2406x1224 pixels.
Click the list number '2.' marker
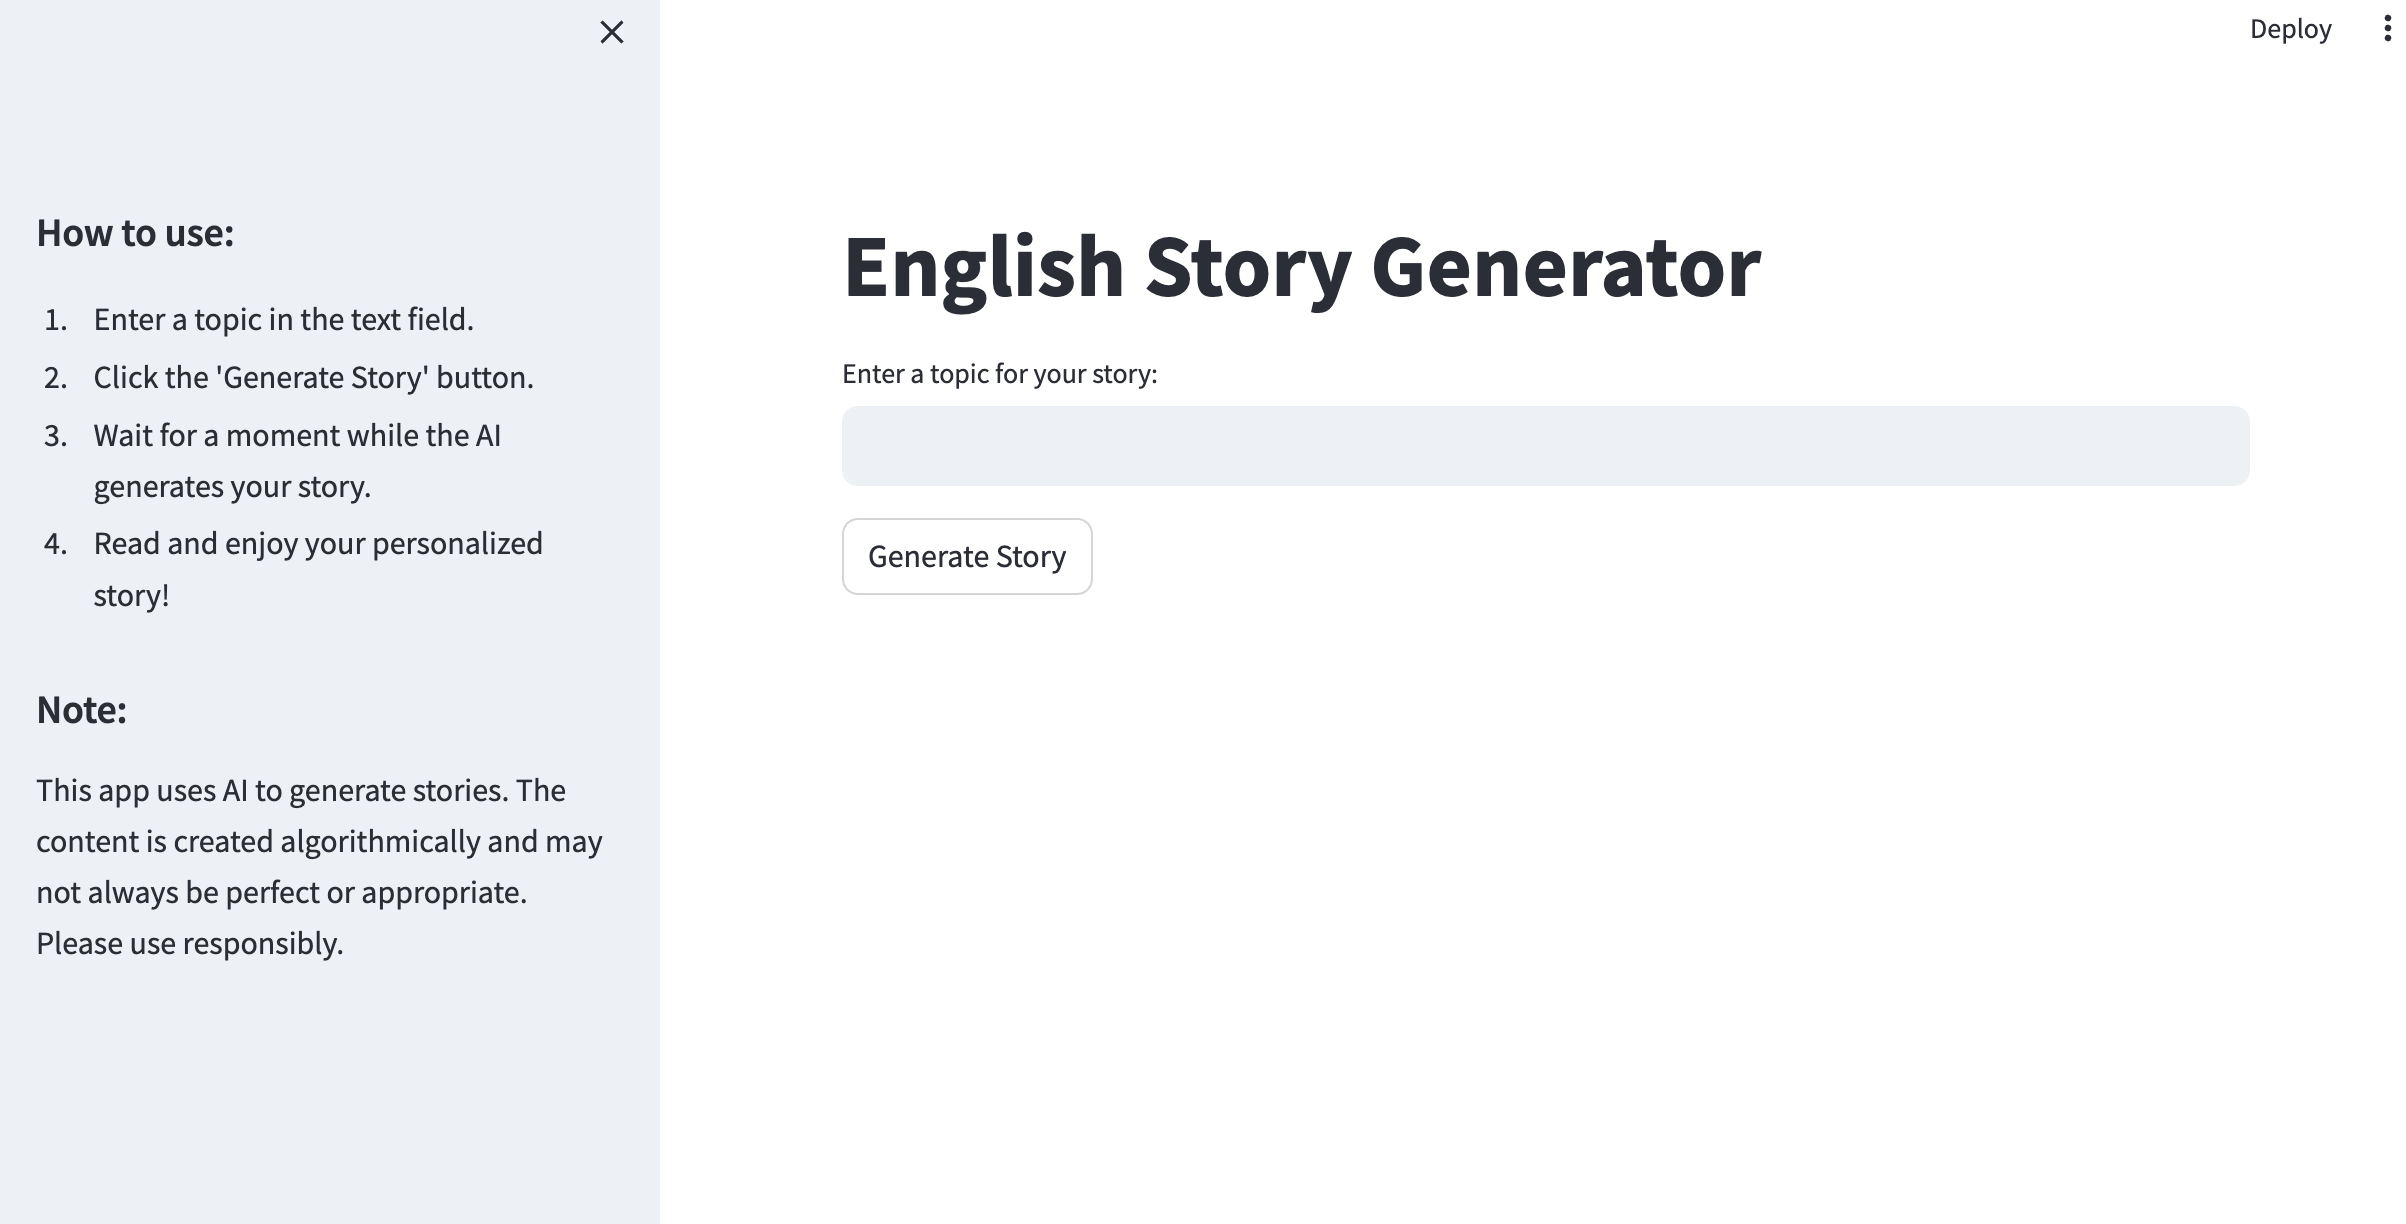point(56,378)
